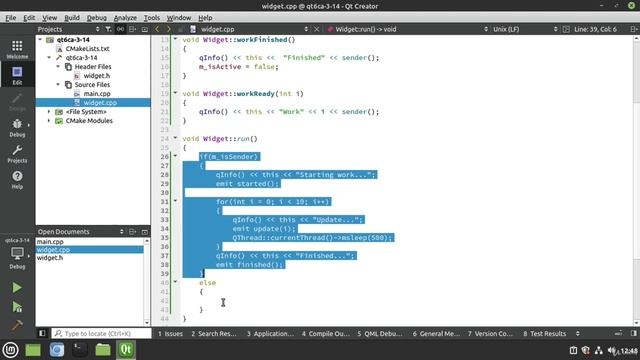Click the Run green play button
640x360 pixels.
click(x=17, y=288)
